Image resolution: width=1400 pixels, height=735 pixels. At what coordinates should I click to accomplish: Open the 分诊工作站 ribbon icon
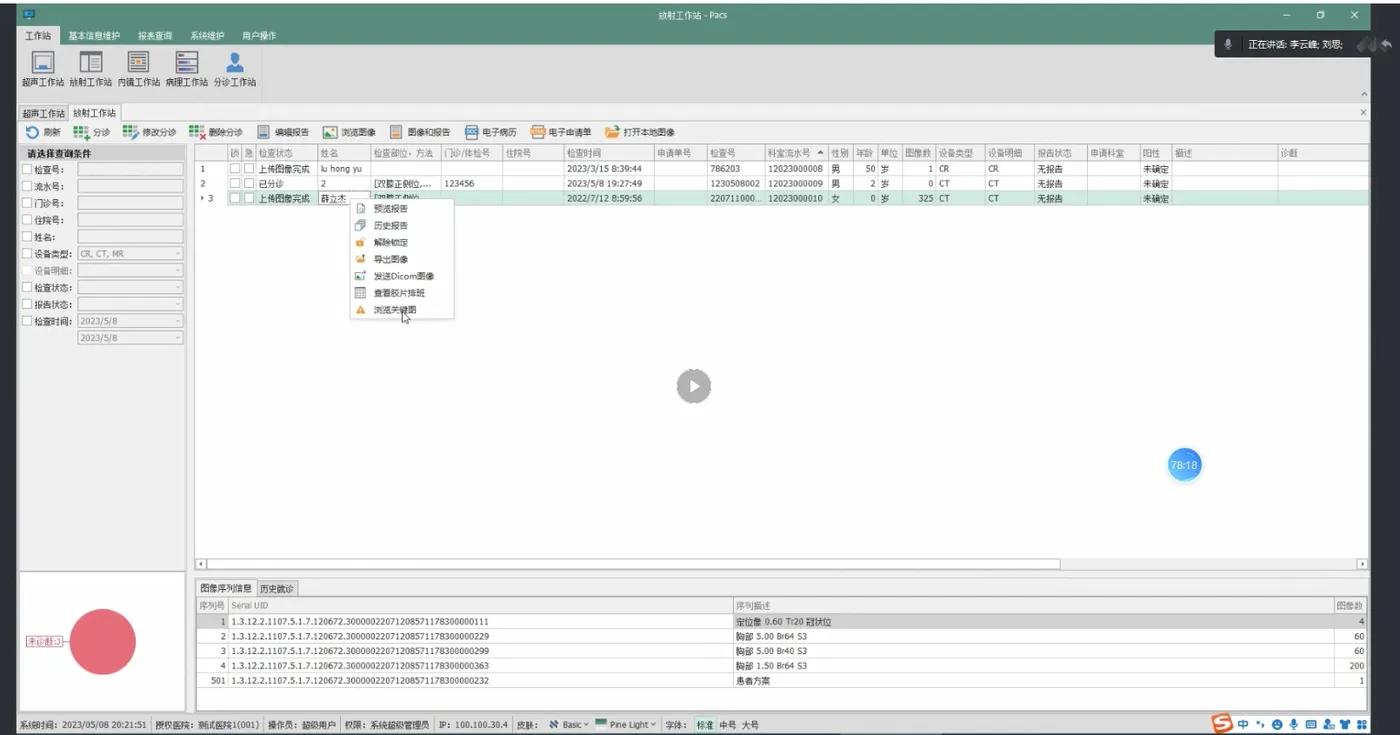pyautogui.click(x=235, y=69)
